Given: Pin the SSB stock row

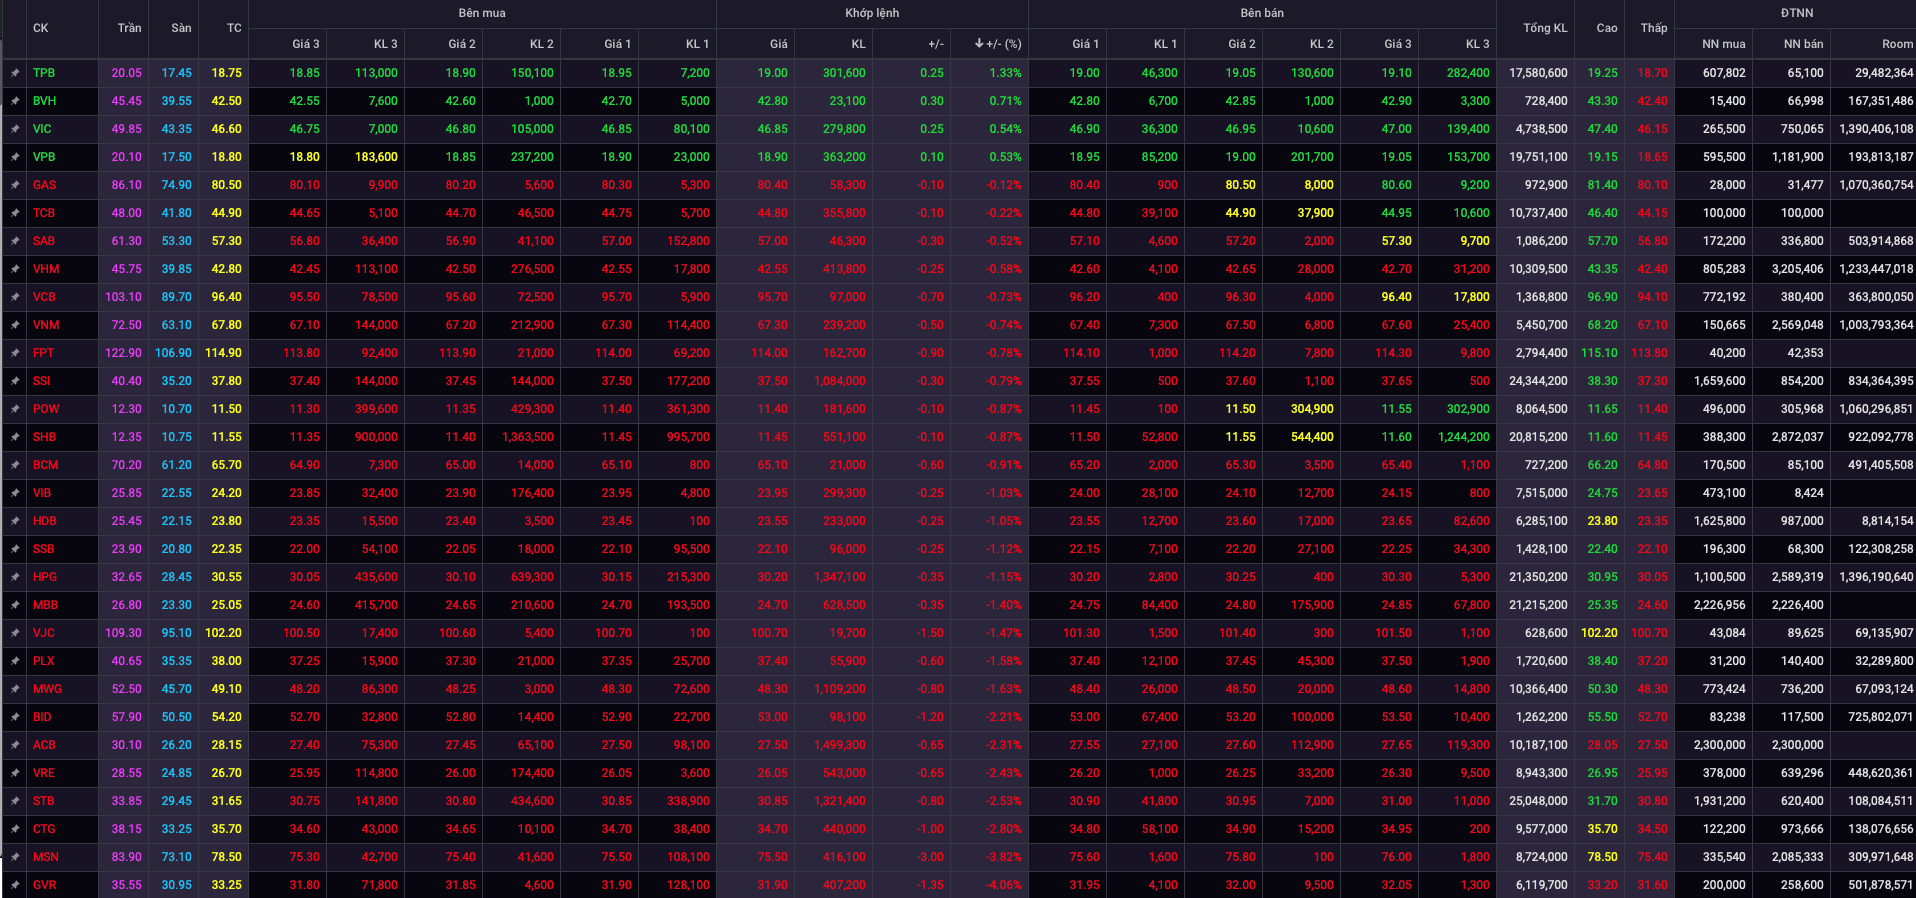Looking at the screenshot, I should (15, 549).
